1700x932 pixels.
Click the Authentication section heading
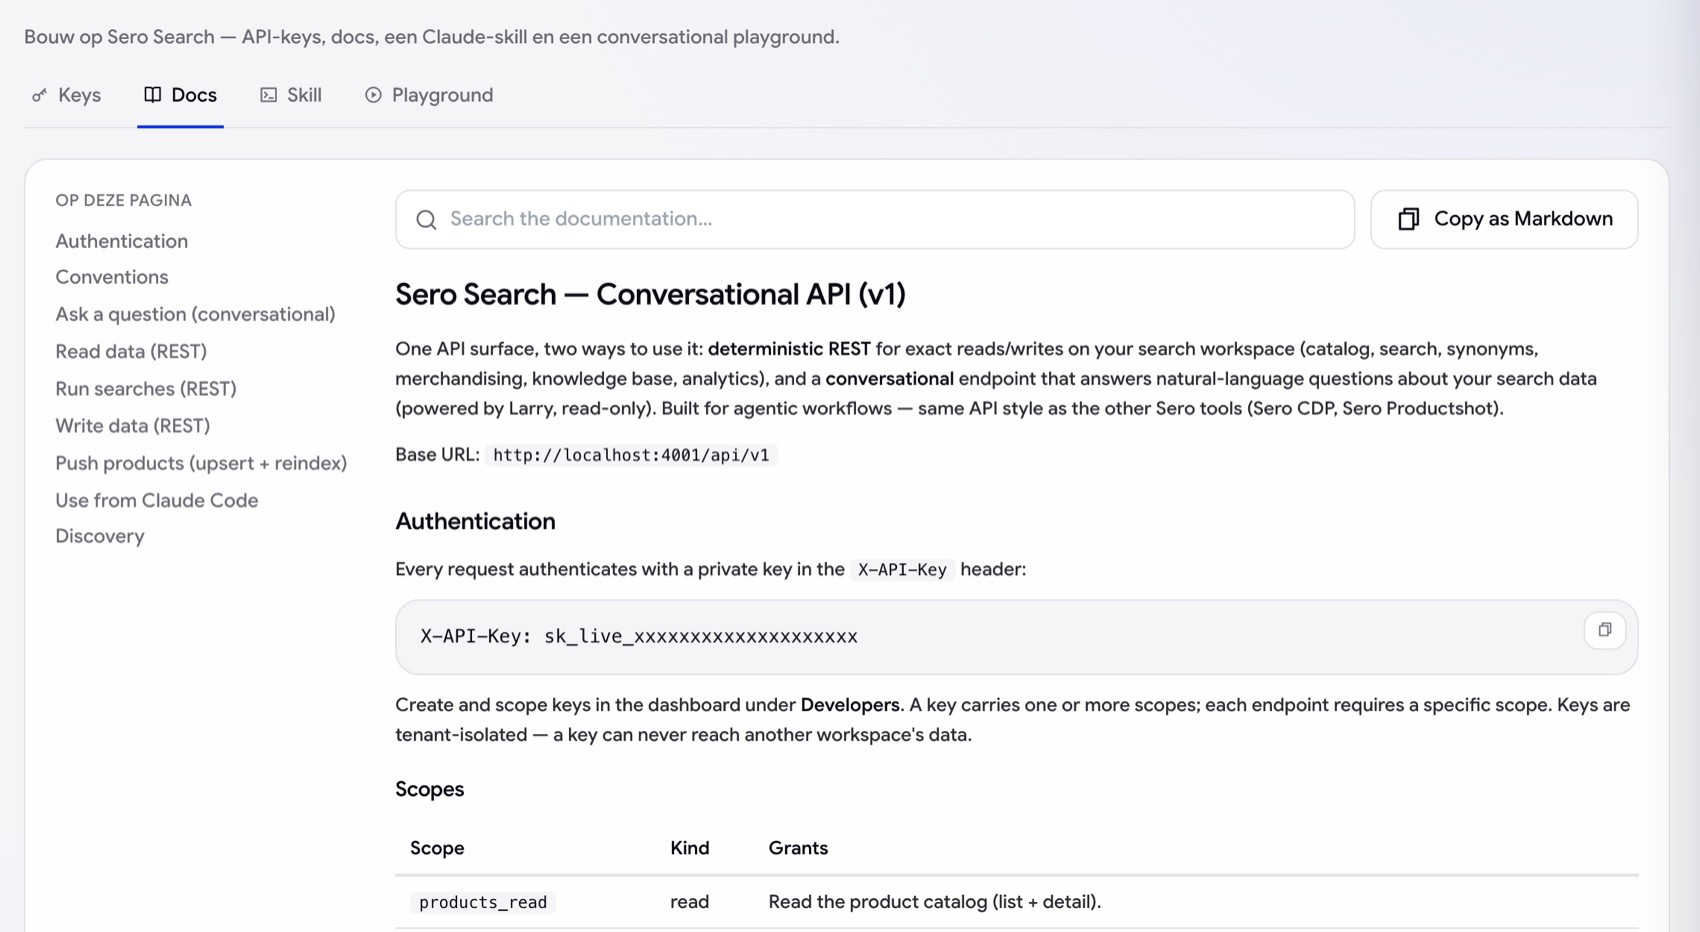point(475,521)
